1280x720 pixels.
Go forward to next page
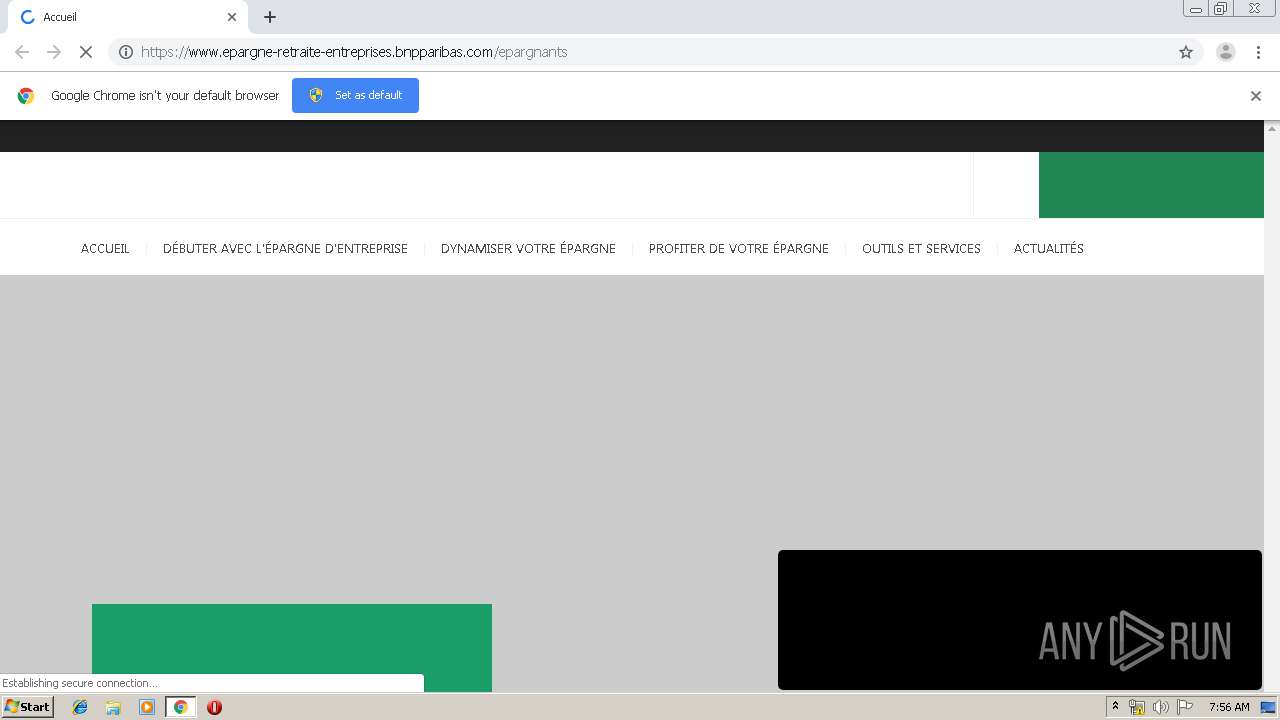54,52
